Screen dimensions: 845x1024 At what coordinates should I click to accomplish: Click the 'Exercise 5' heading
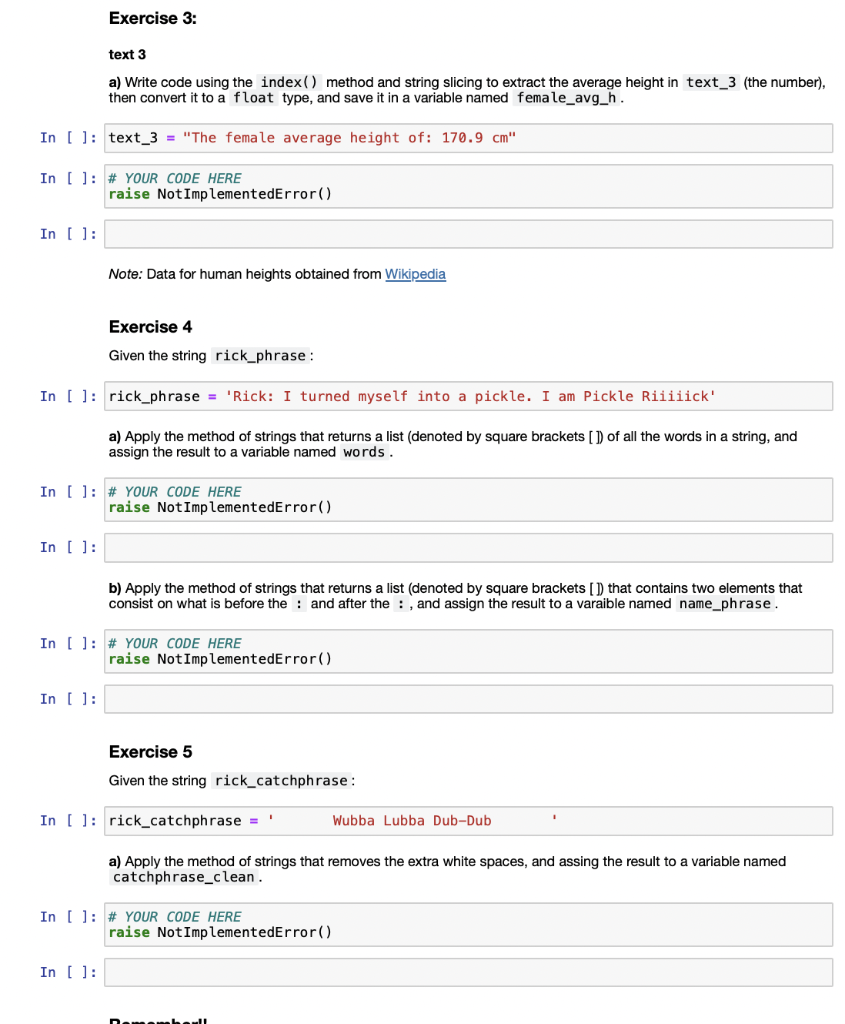pyautogui.click(x=151, y=752)
